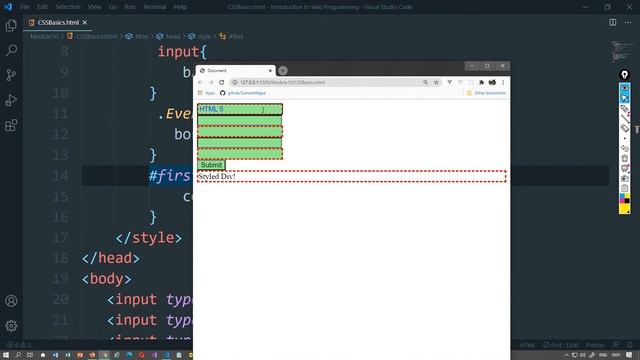Open the View menu
This screenshot has width=640, height=360.
pos(94,7)
